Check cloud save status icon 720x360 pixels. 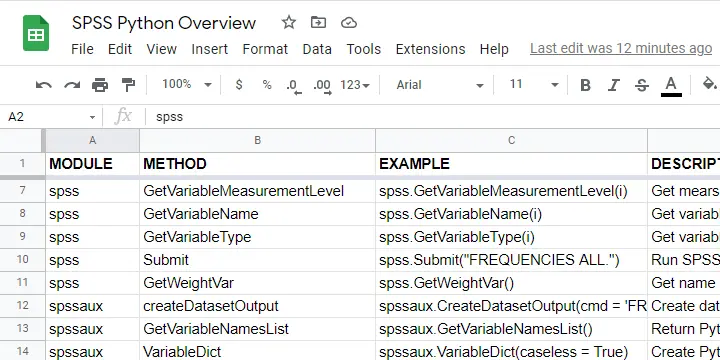(349, 22)
